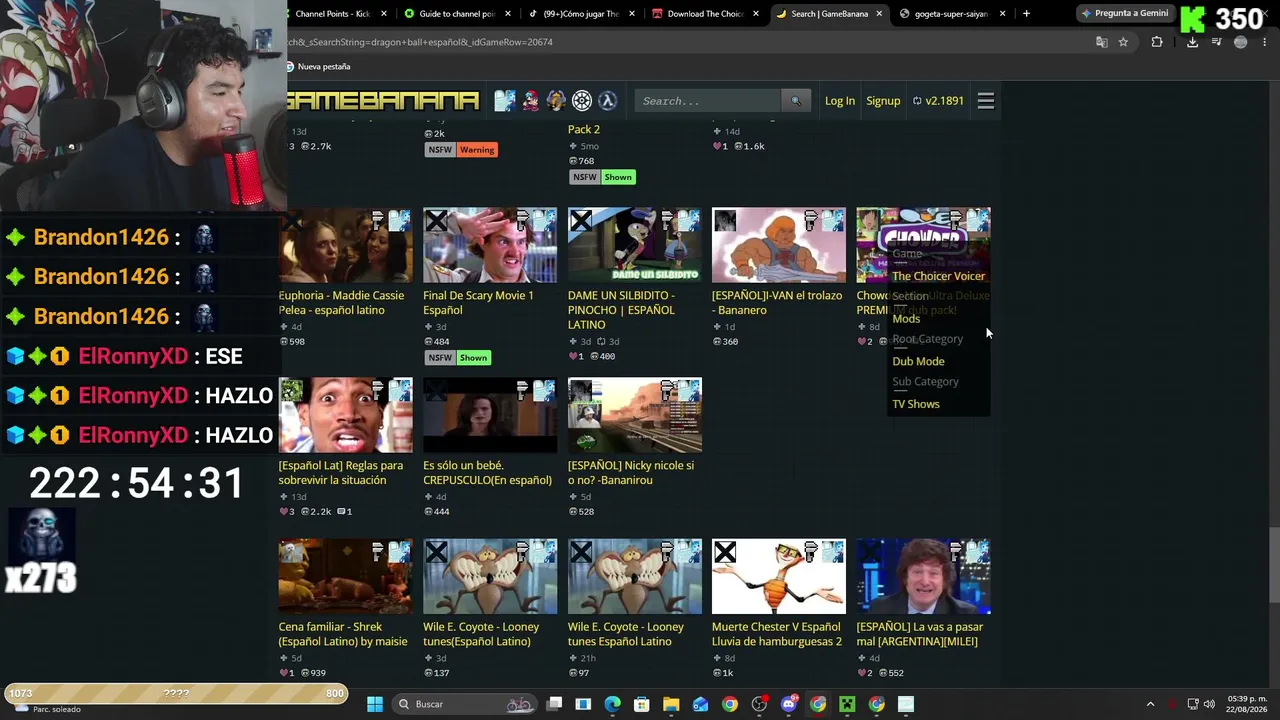Viewport: 1280px width, 720px height.
Task: Open the GameBanana hamburger menu
Action: pos(986,101)
